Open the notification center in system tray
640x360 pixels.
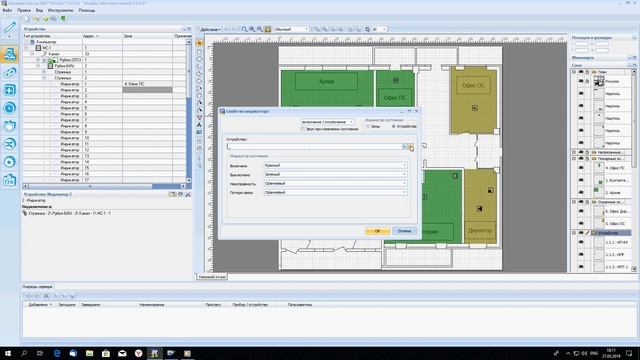[x=629, y=353]
